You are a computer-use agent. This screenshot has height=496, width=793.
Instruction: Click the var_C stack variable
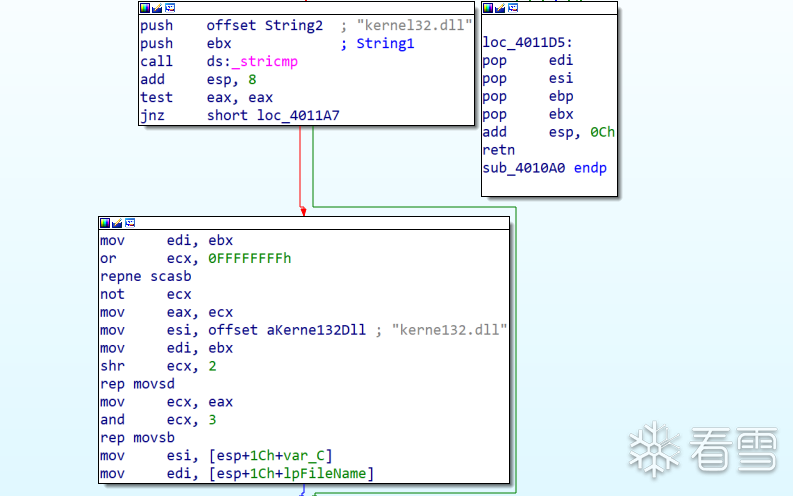pos(304,456)
